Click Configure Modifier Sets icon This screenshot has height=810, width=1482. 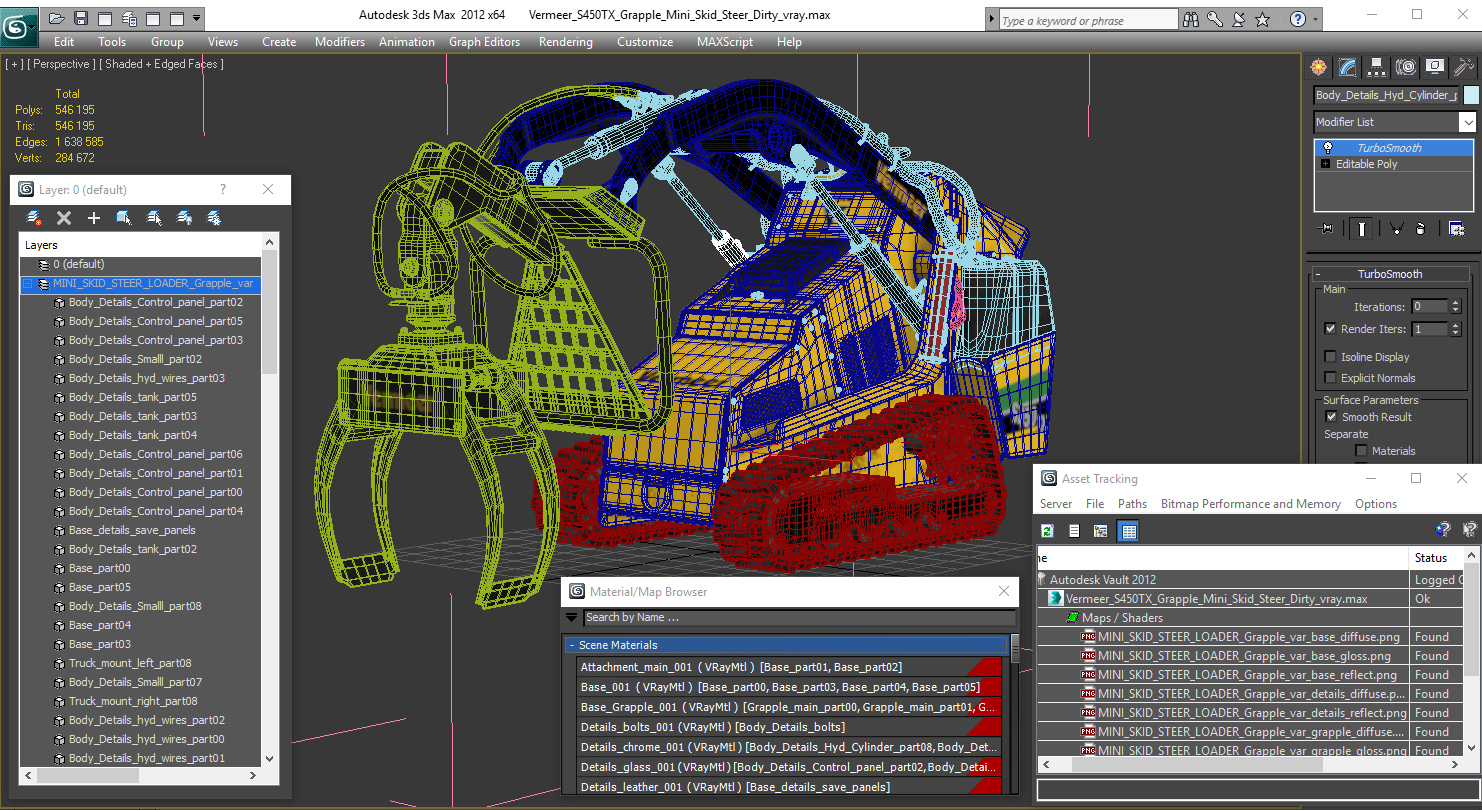(x=1456, y=229)
